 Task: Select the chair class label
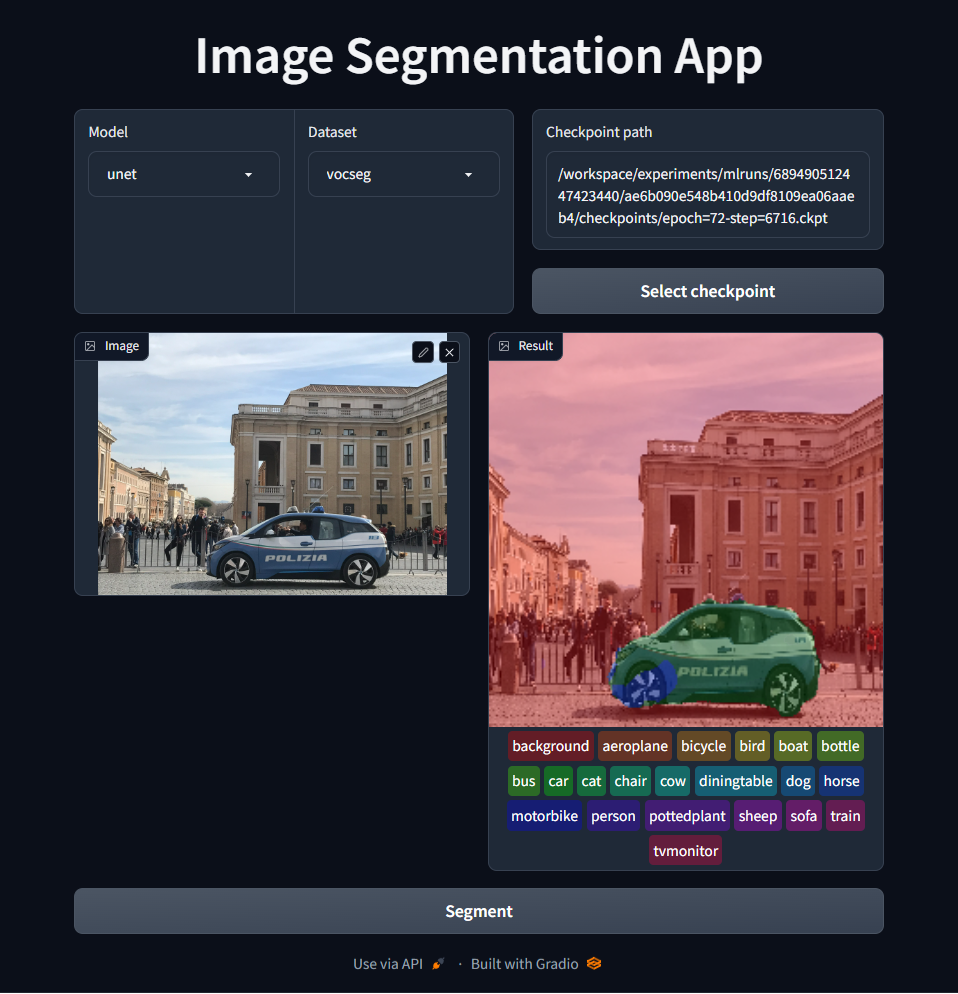tap(630, 781)
